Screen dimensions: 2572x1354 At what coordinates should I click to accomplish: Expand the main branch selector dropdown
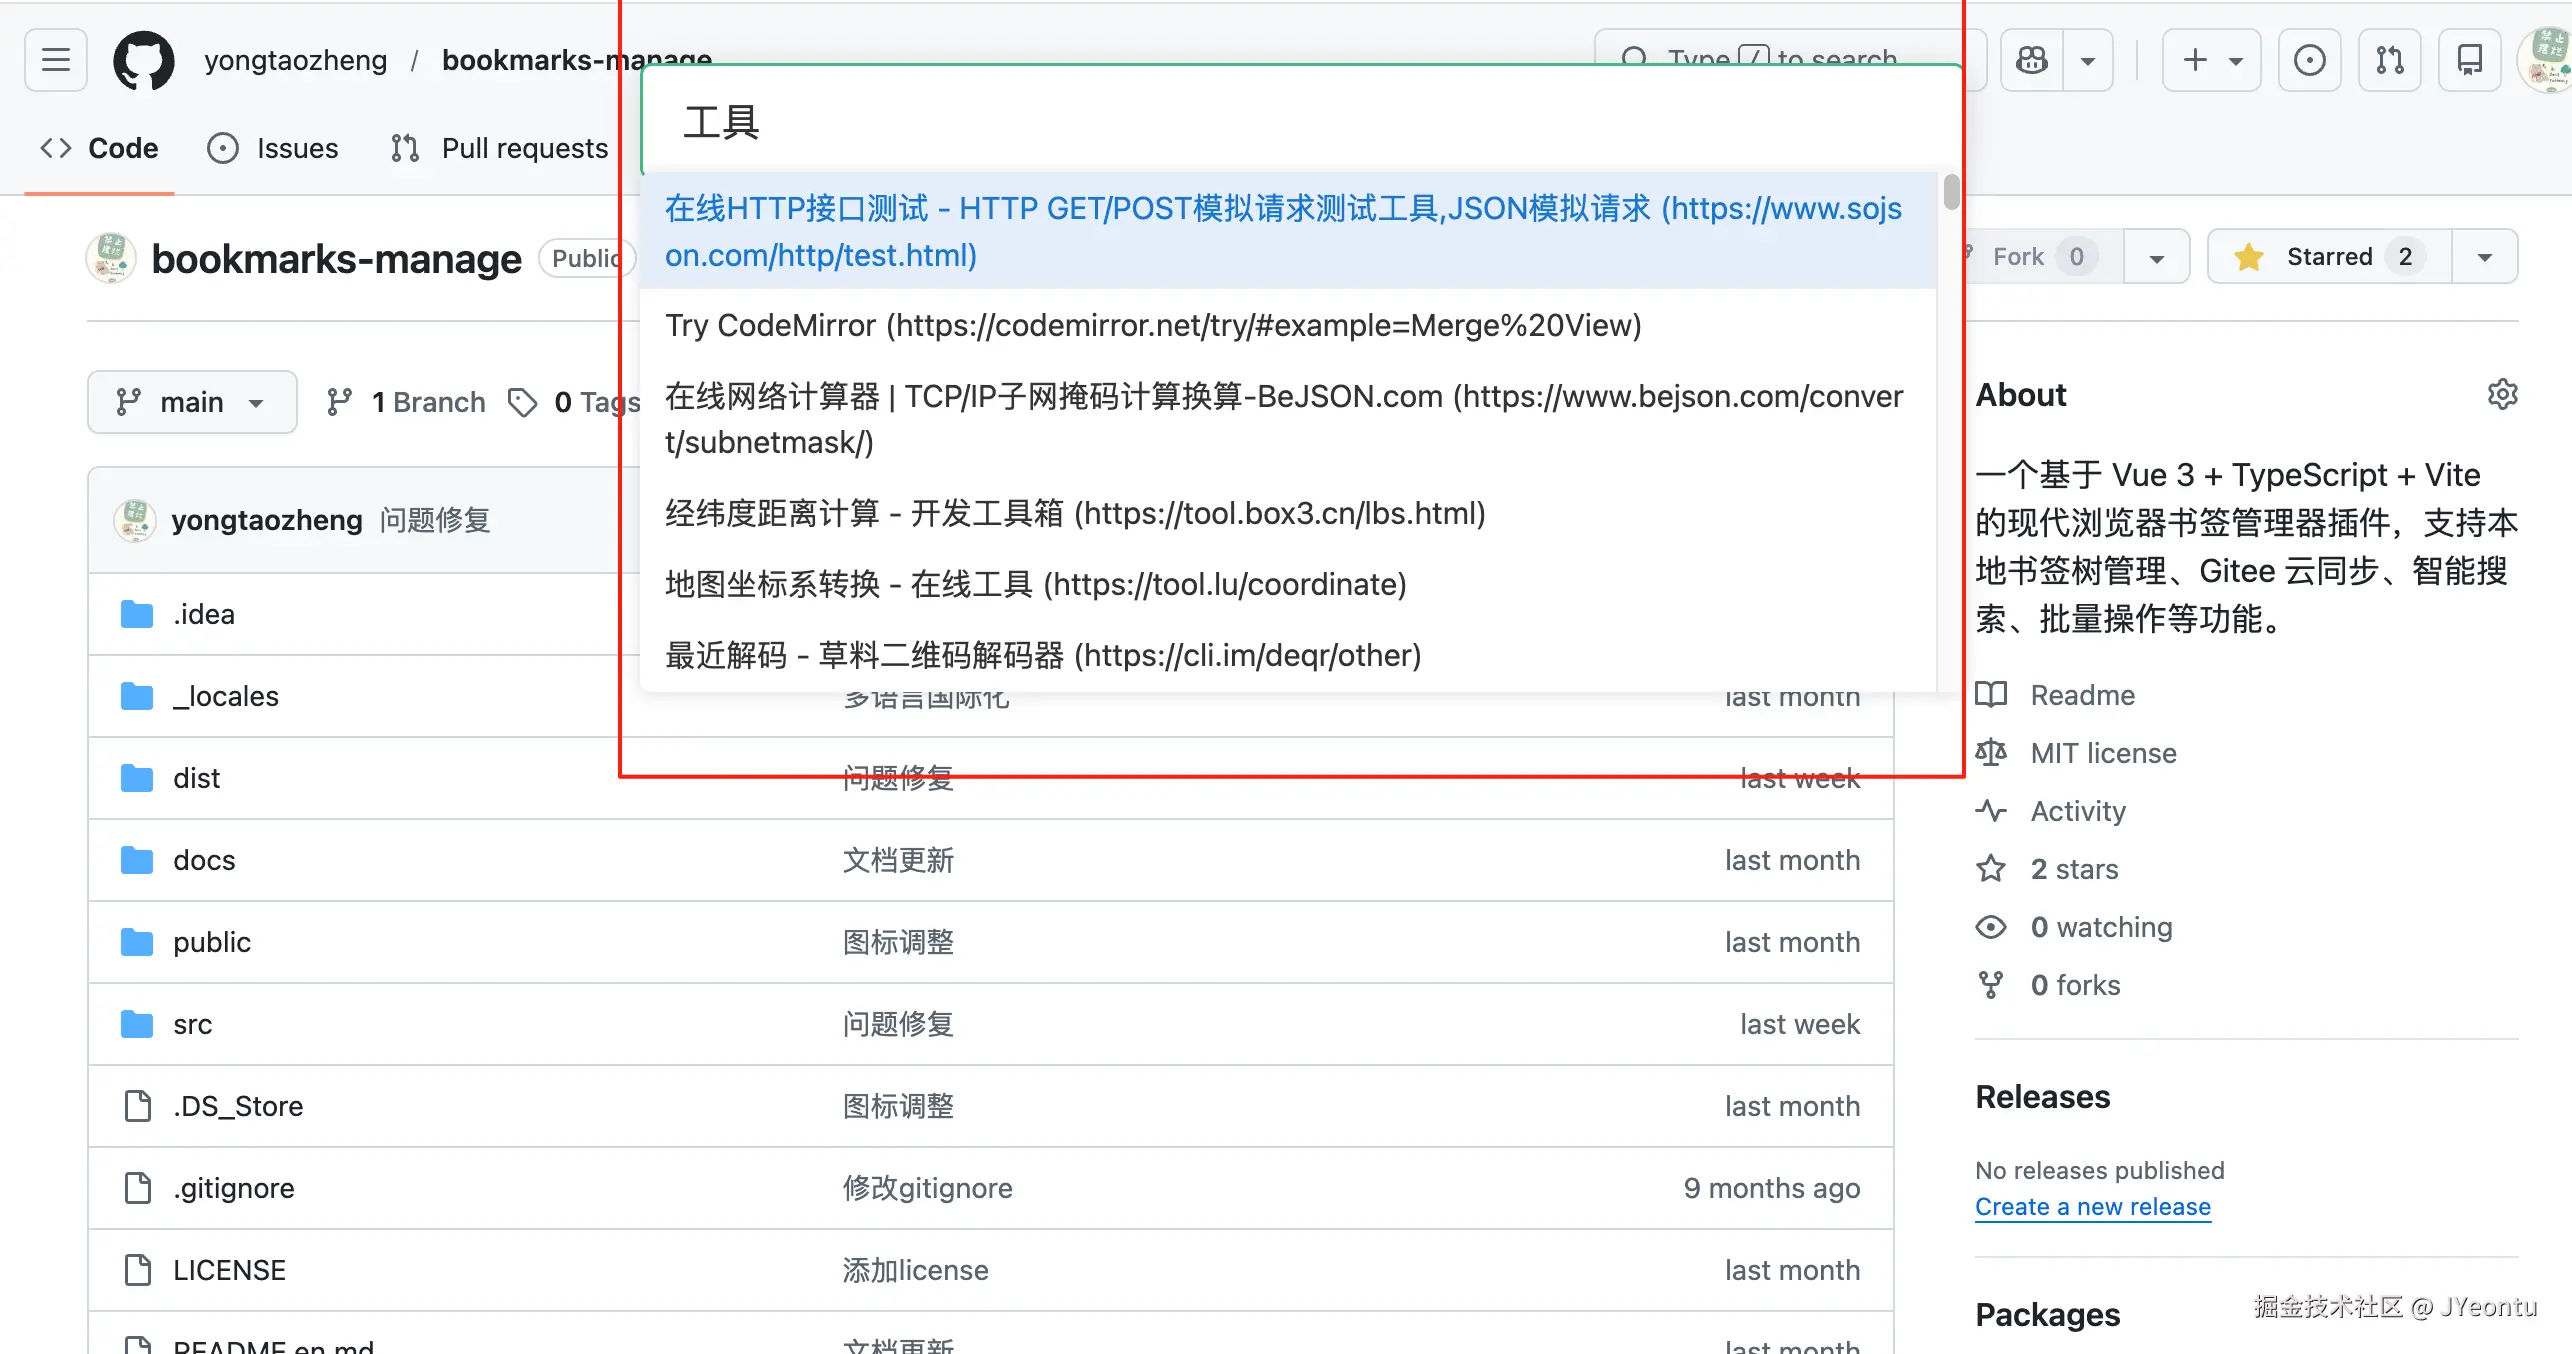click(192, 402)
